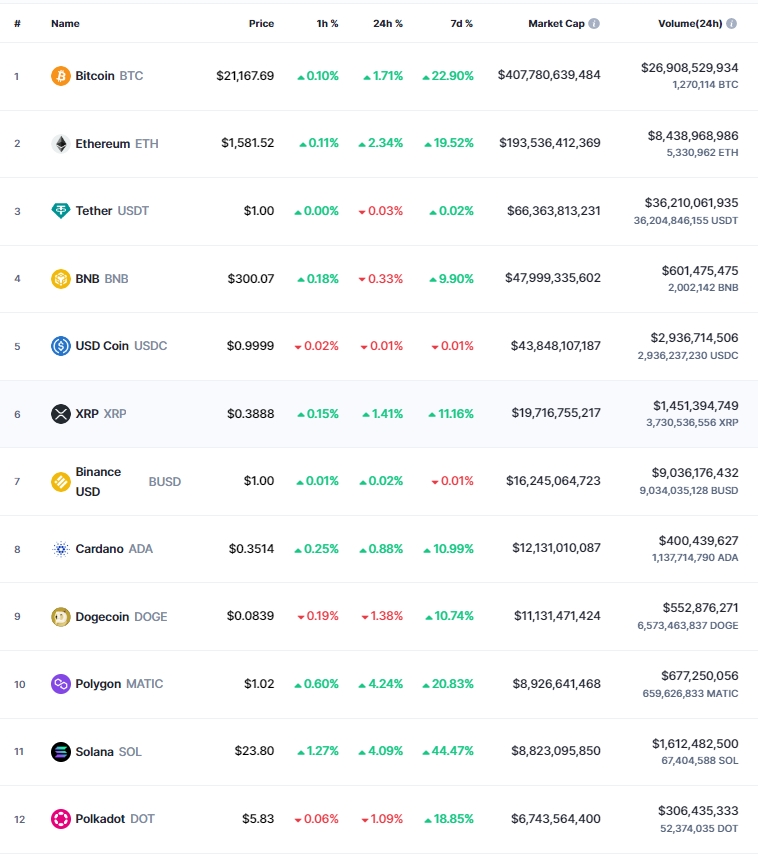758x855 pixels.
Task: Sort by the Name column header
Action: 65,23
